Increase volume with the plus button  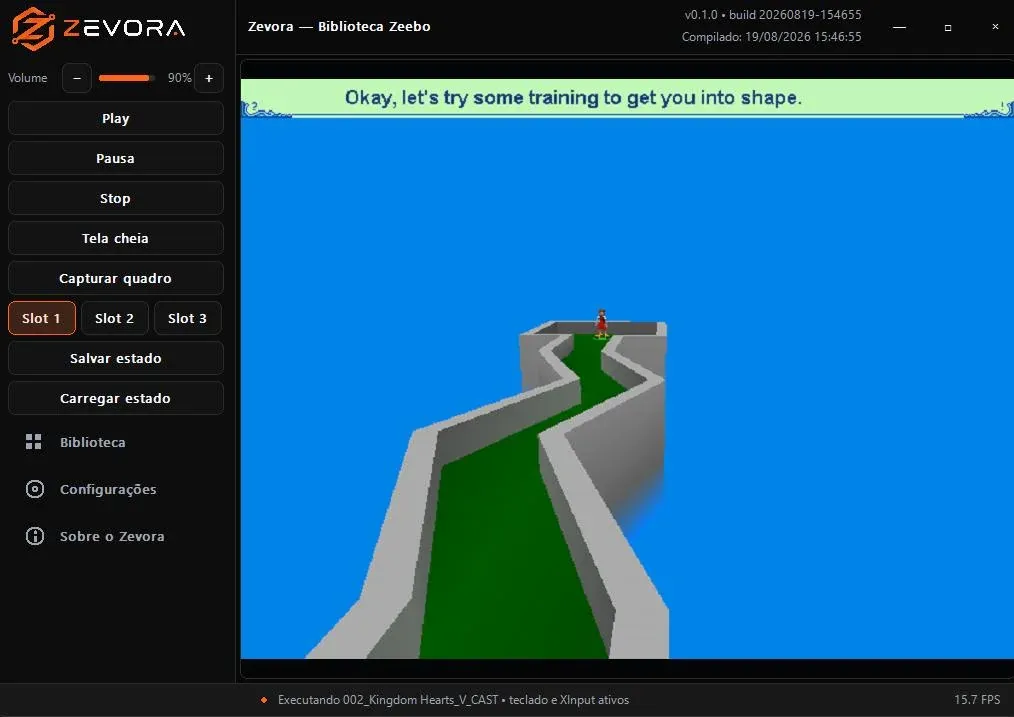pos(209,78)
